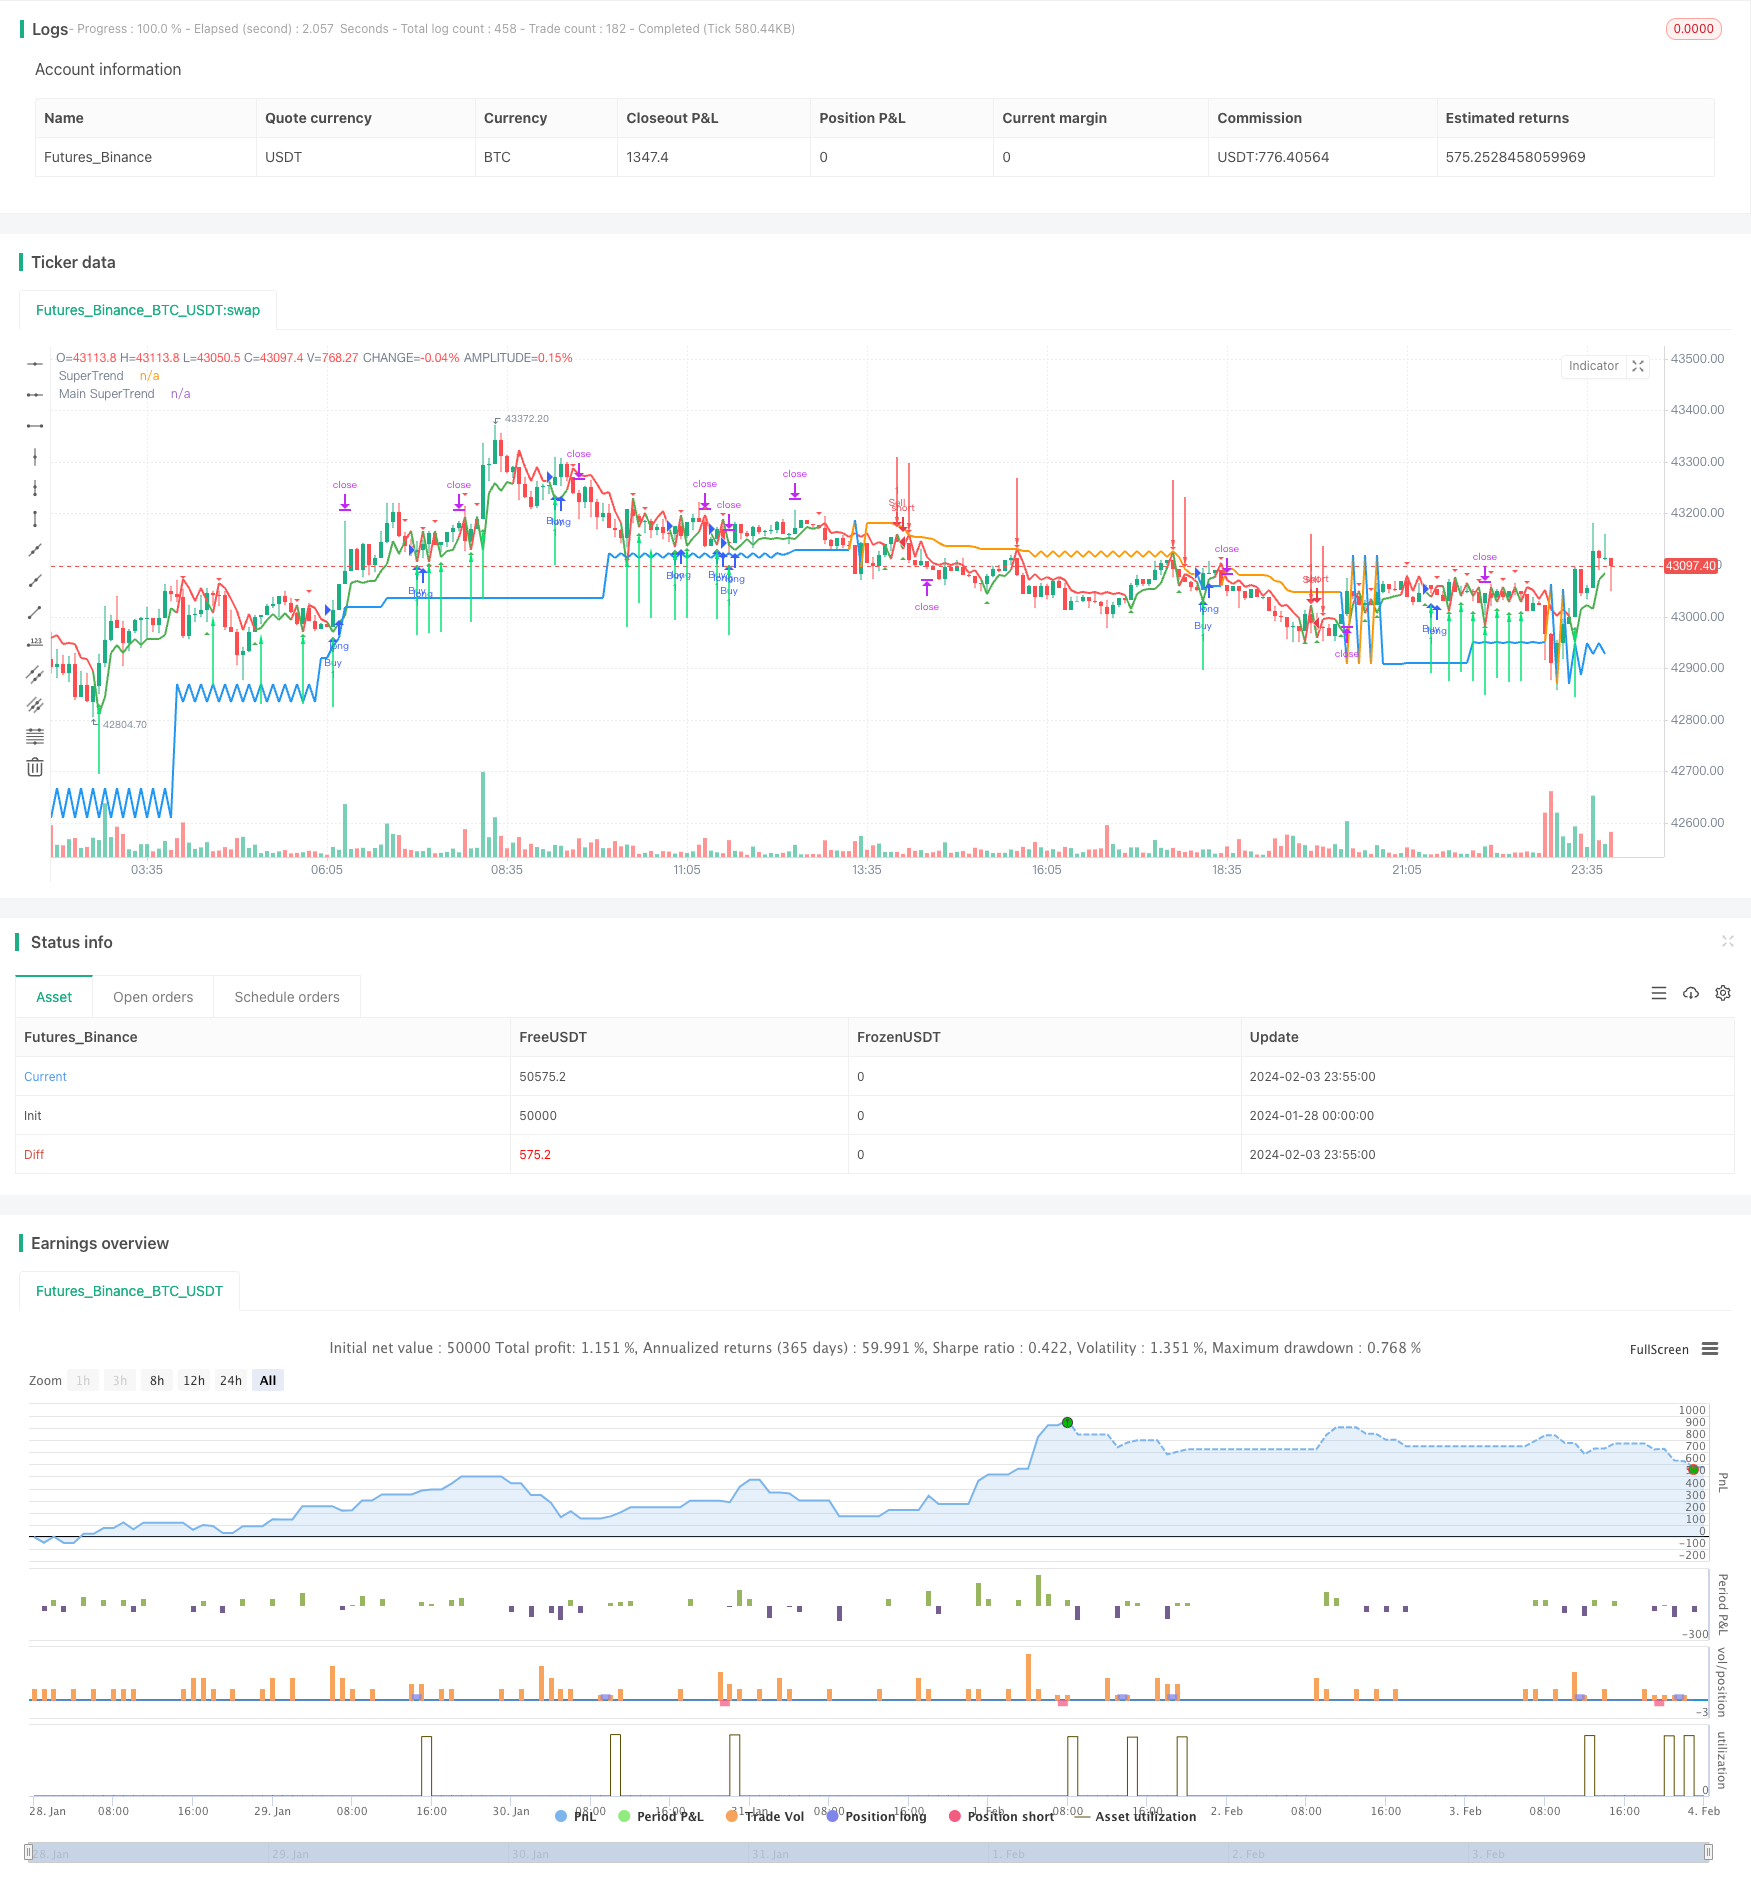This screenshot has width=1751, height=1892.
Task: Click the Diff row label
Action: tap(34, 1155)
